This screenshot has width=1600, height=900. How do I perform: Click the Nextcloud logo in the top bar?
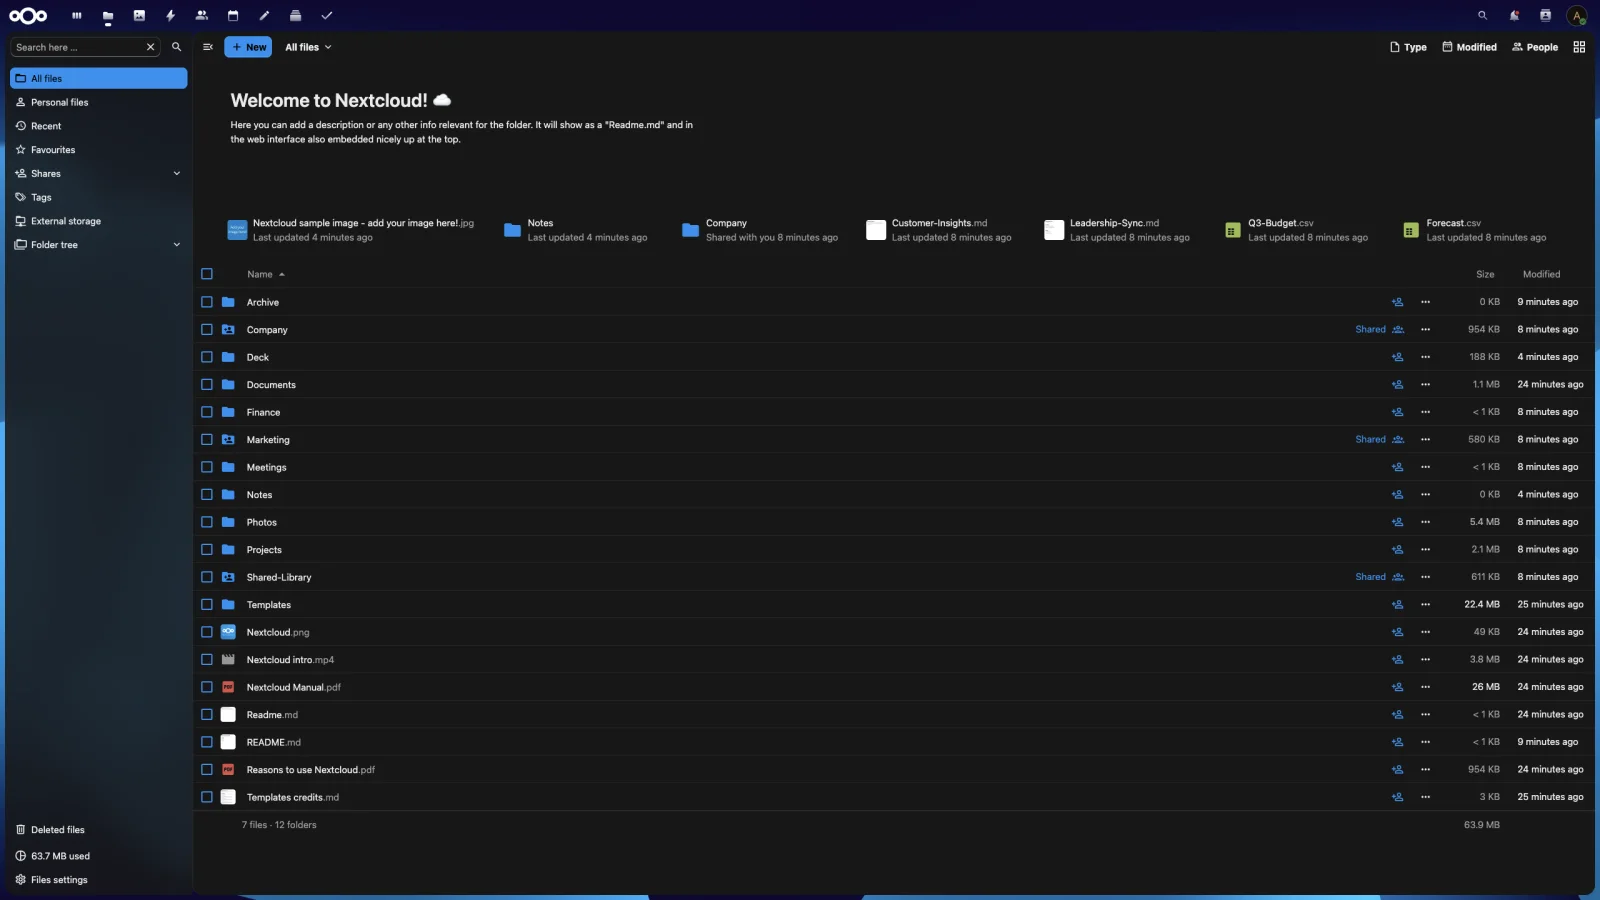28,15
